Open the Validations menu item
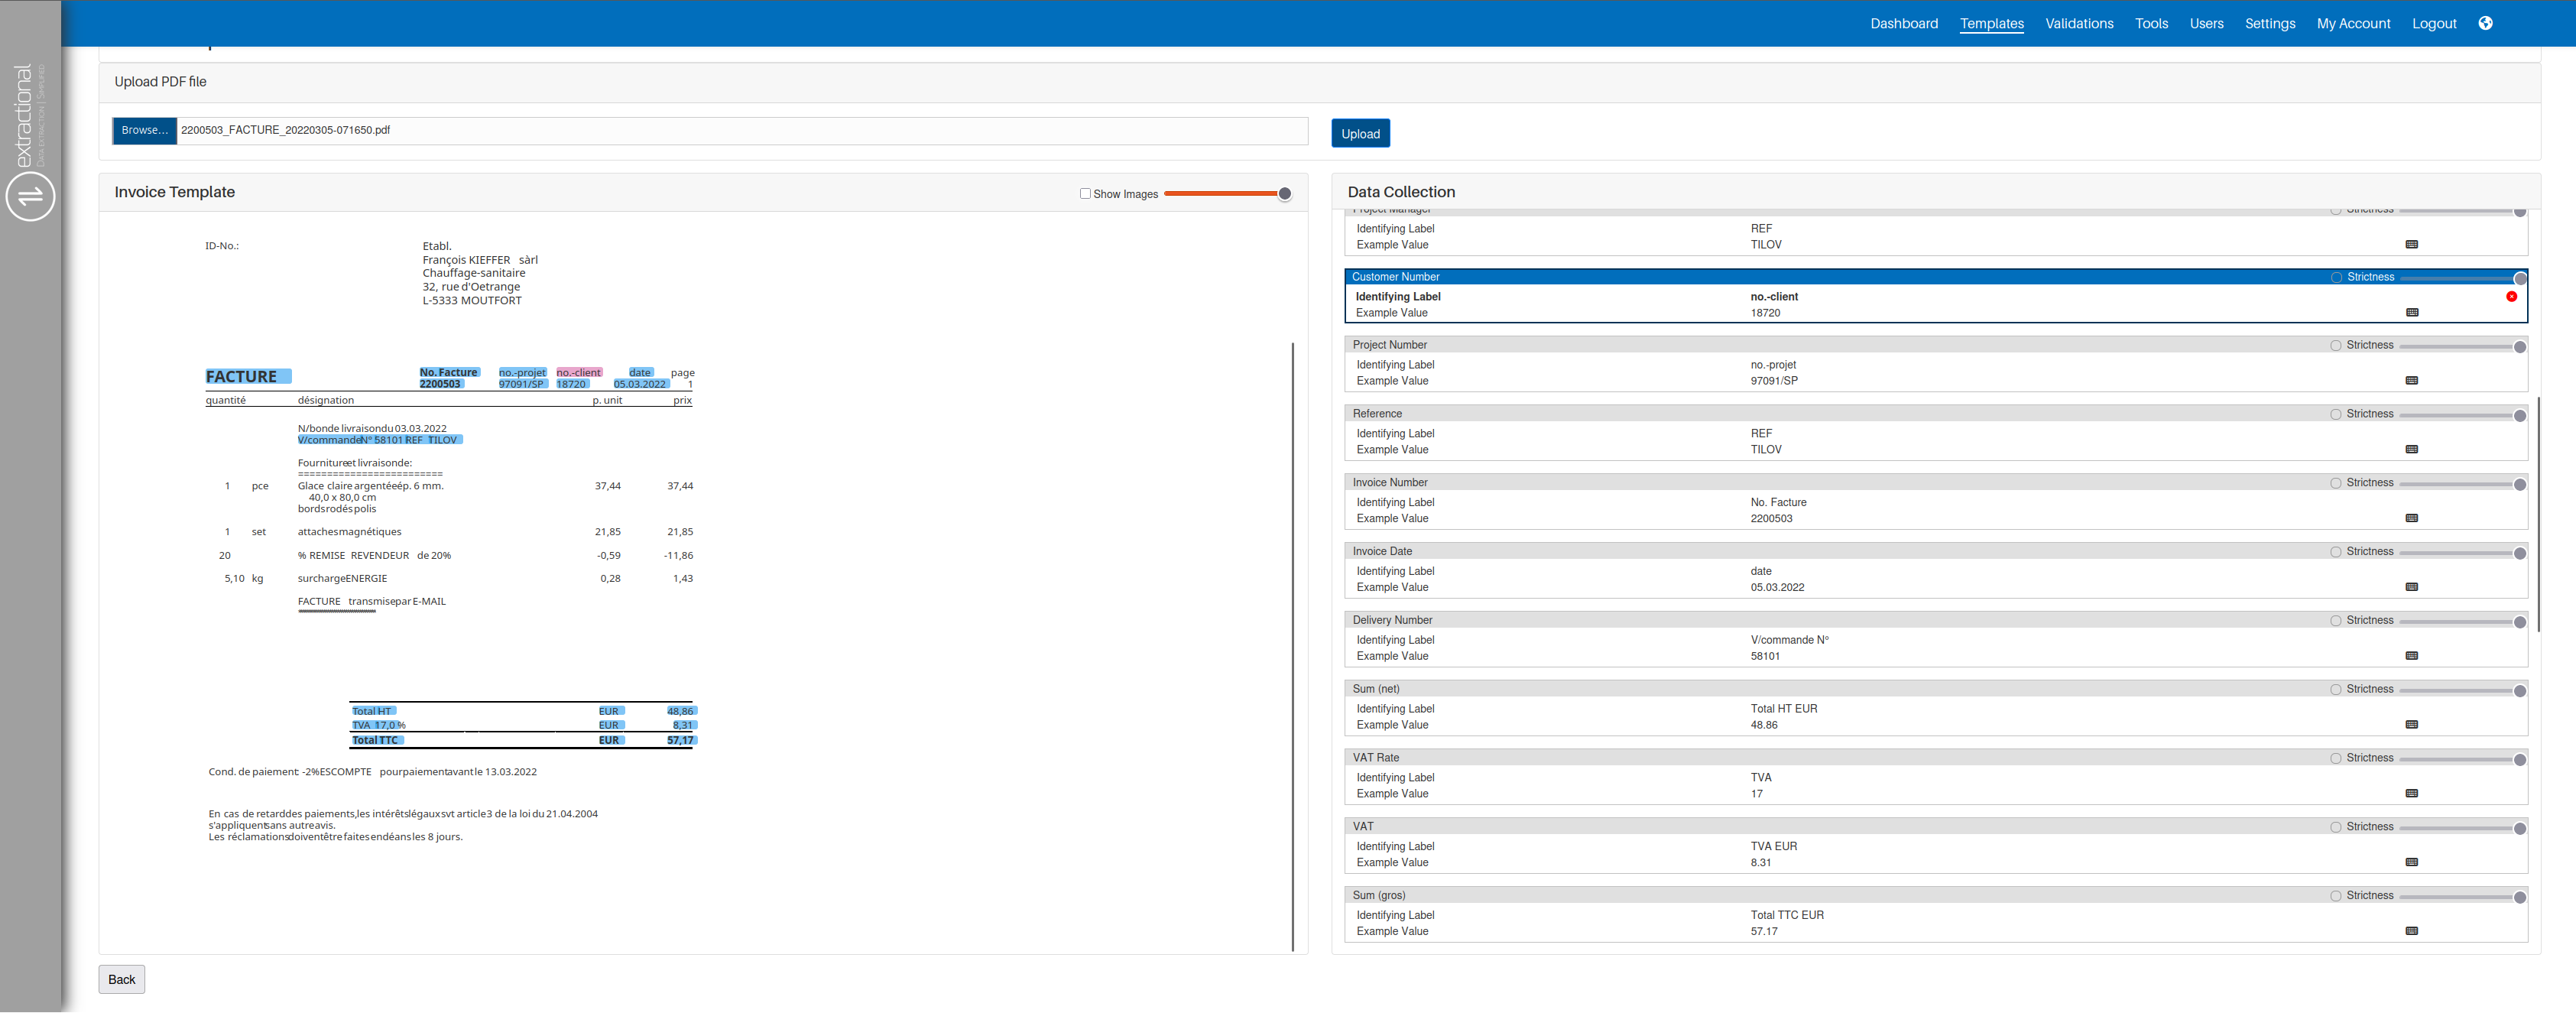The image size is (2576, 1013). (x=2079, y=23)
